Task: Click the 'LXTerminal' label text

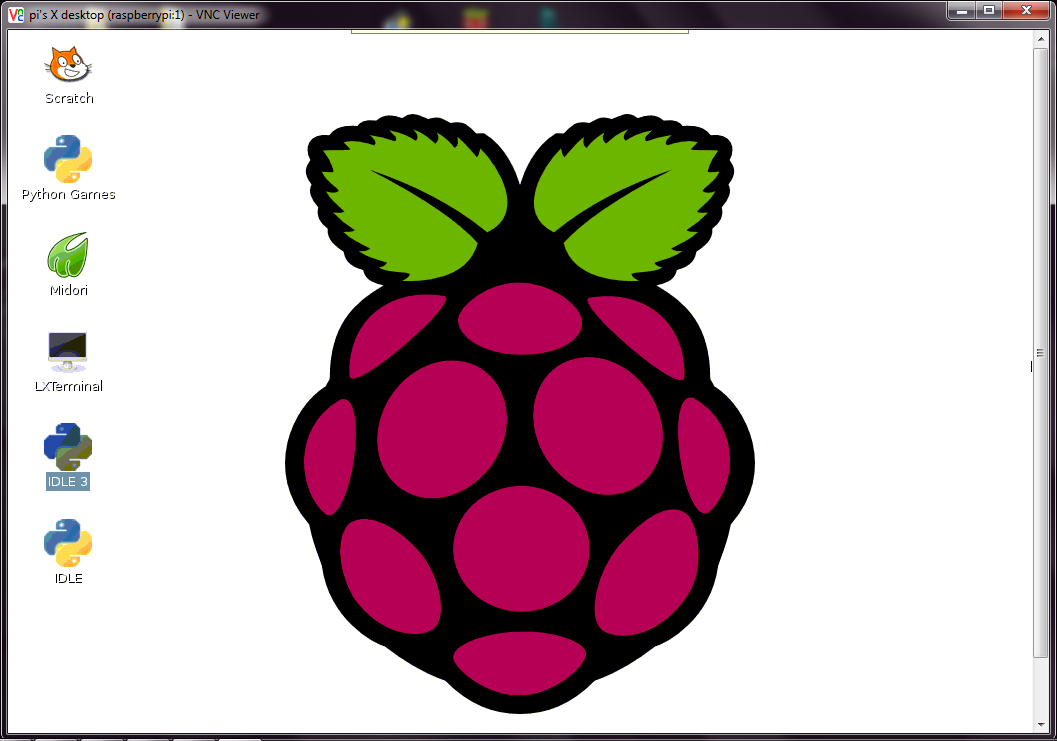Action: (69, 386)
